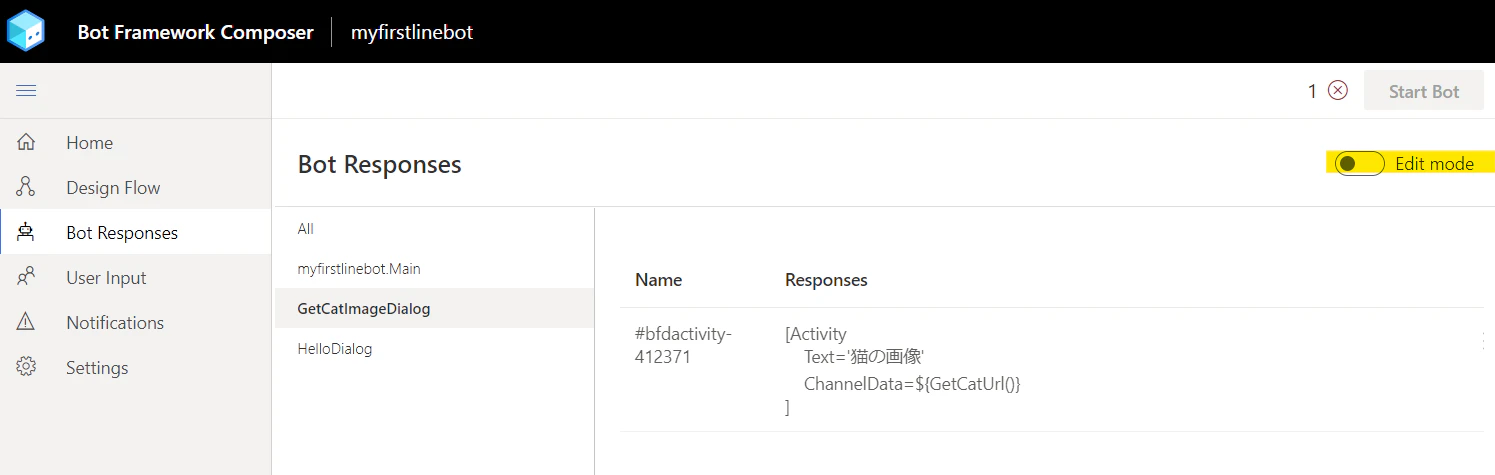Go to Home in the sidebar
Viewport: 1495px width, 475px height.
pyautogui.click(x=136, y=142)
